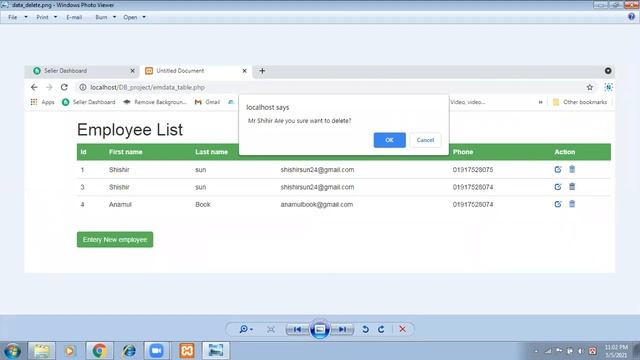Viewport: 640px width, 360px height.
Task: Delete the Anamul employee row
Action: point(572,204)
